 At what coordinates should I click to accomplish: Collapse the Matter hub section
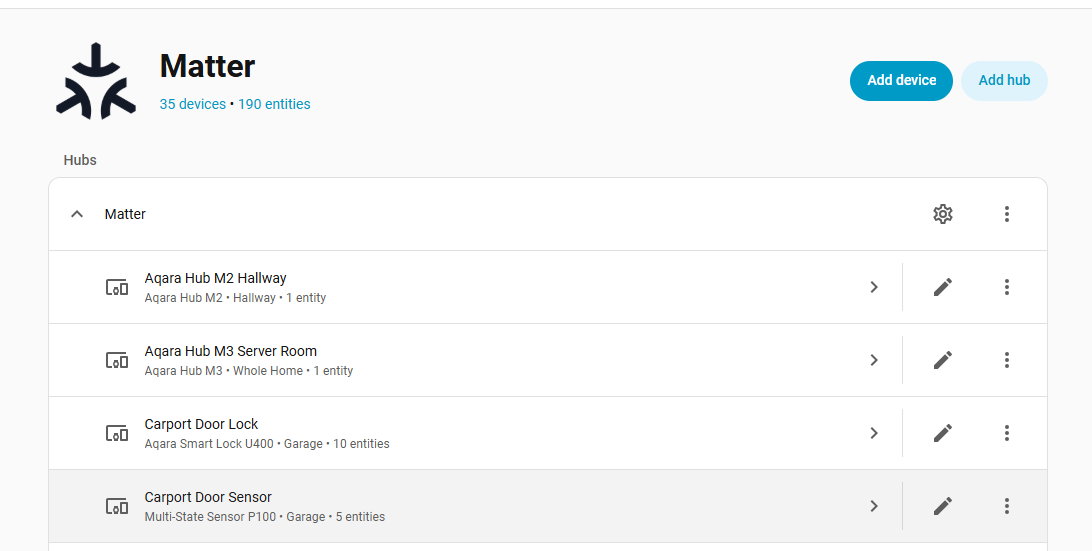[77, 214]
